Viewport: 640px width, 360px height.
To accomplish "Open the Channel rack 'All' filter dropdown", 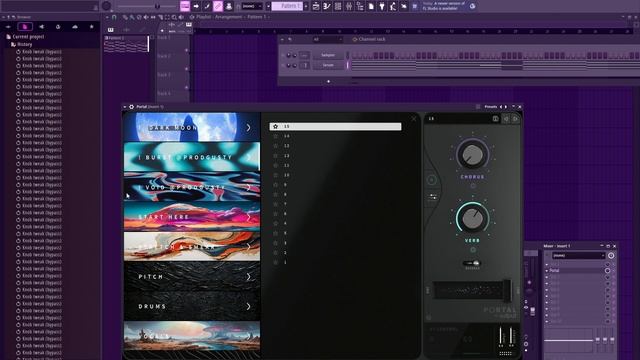I will pos(327,39).
